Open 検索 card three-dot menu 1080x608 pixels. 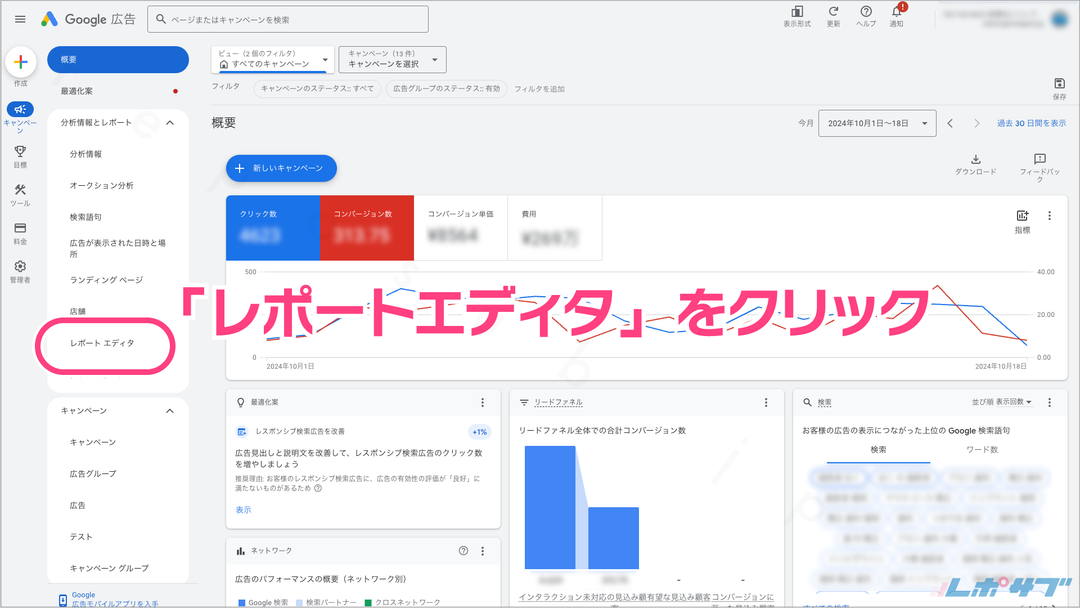point(1049,403)
